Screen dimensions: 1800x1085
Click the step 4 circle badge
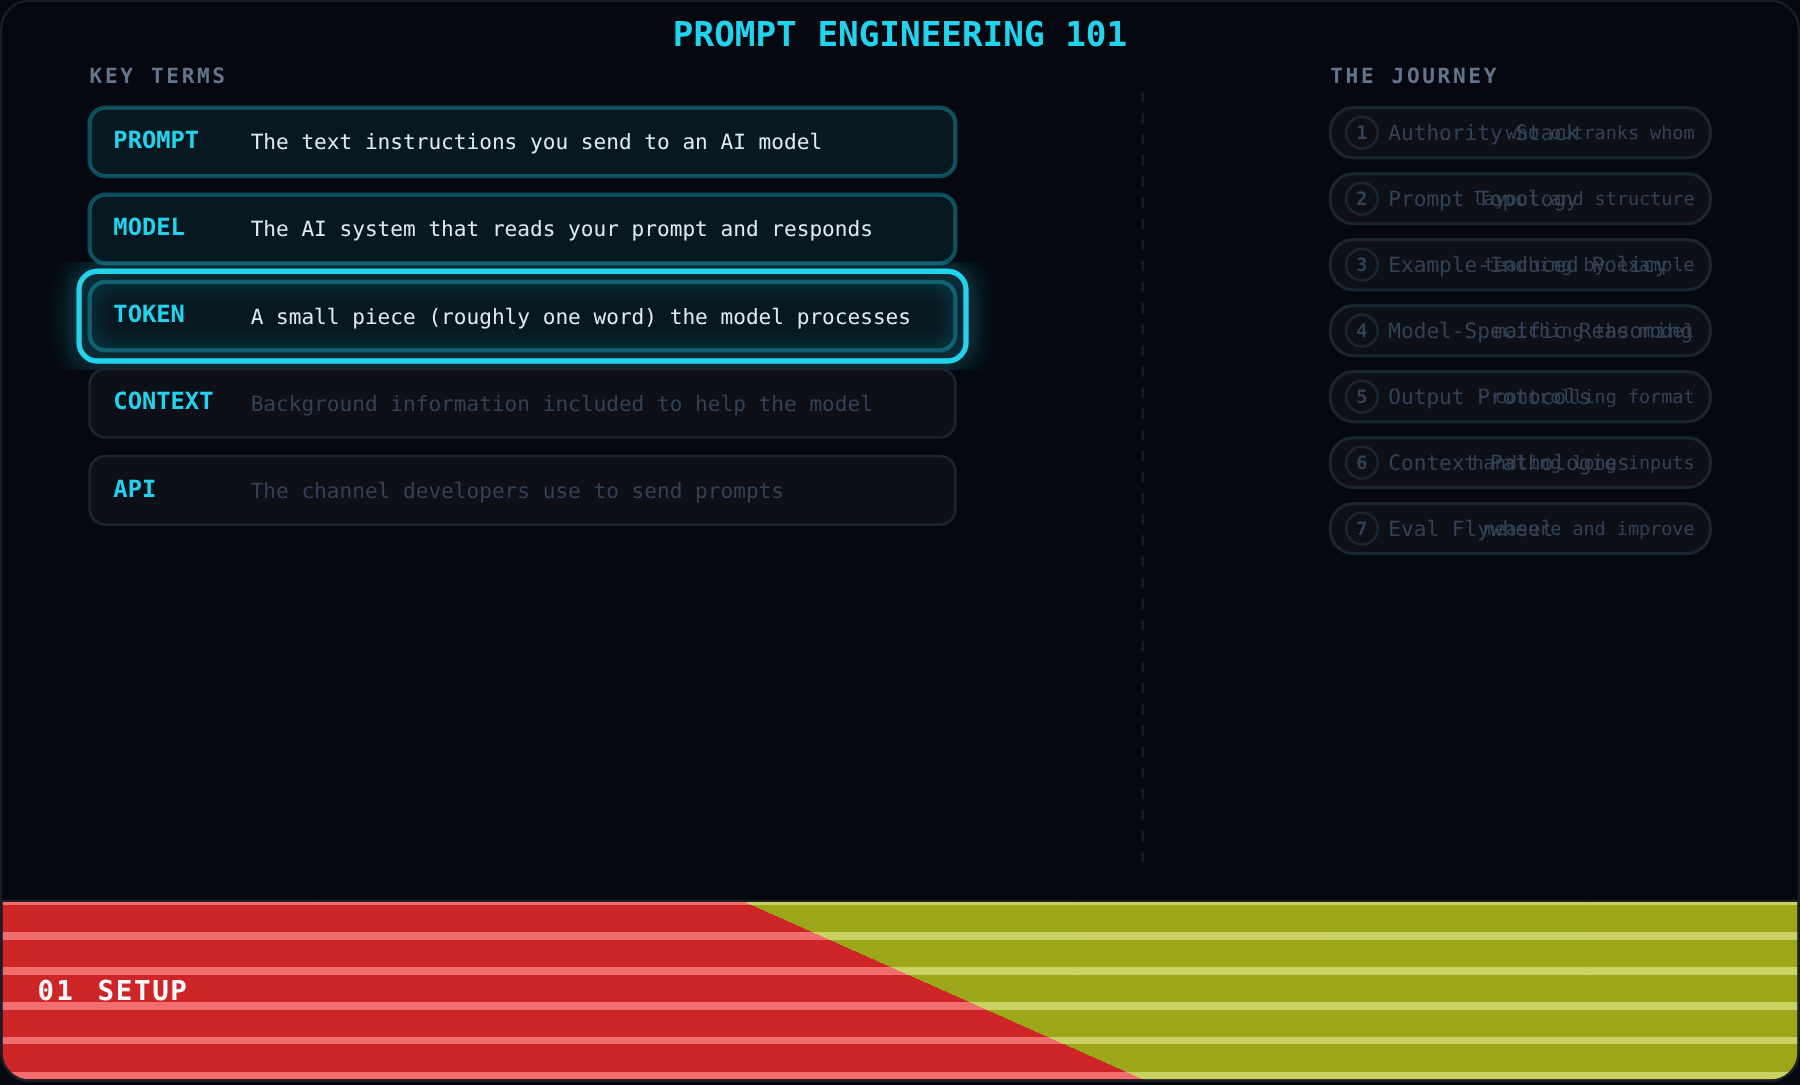(x=1361, y=331)
